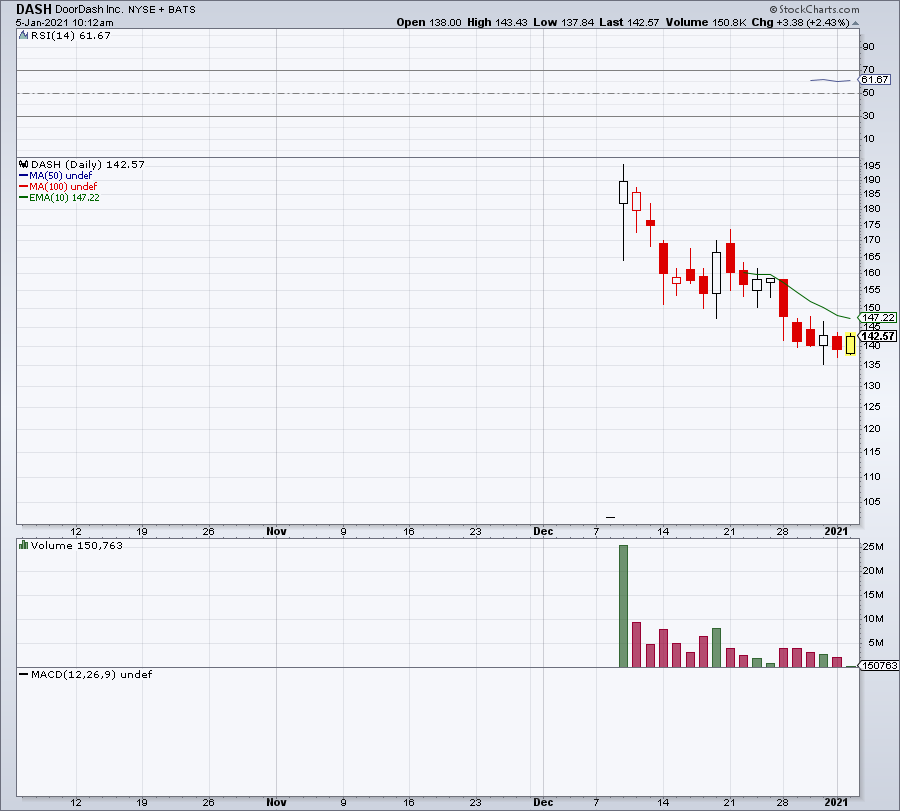This screenshot has height=811, width=900.
Task: Select the black MACD legend line marker
Action: point(24,674)
